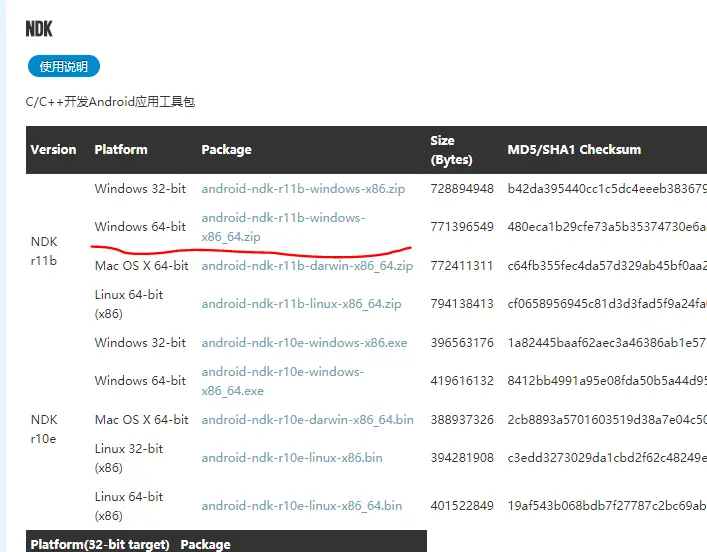This screenshot has height=552, width=707.
Task: Select the C/C++开发Android应用工具包 description
Action: [x=110, y=102]
